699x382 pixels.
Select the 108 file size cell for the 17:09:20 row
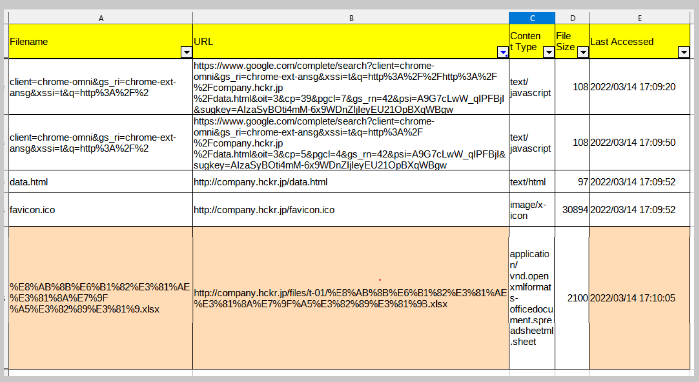[x=572, y=86]
